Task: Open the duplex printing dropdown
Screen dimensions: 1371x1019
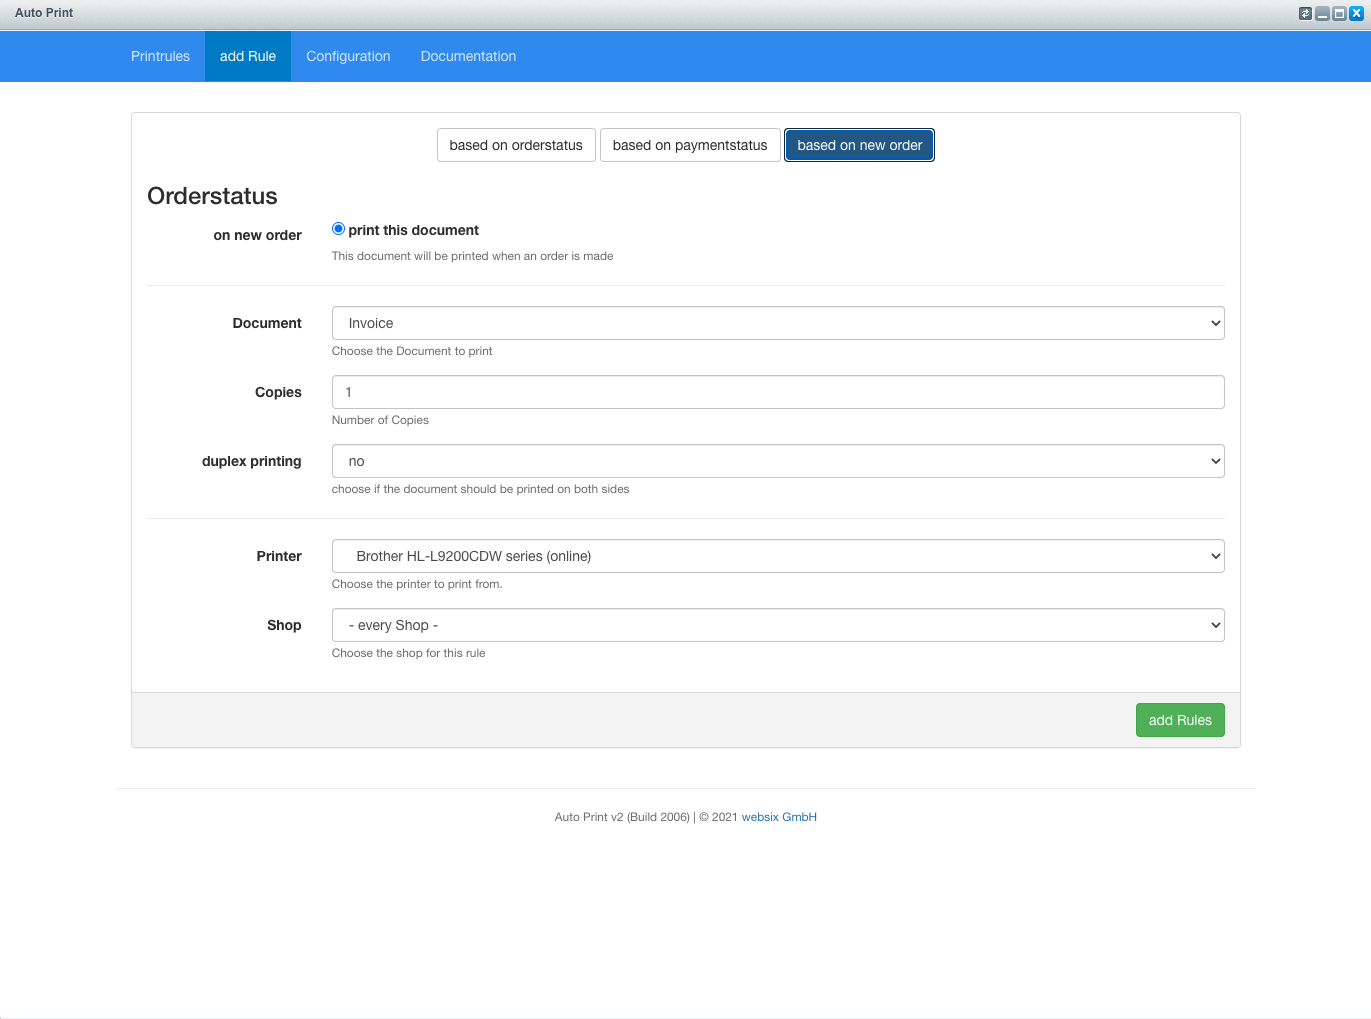Action: pyautogui.click(x=778, y=461)
